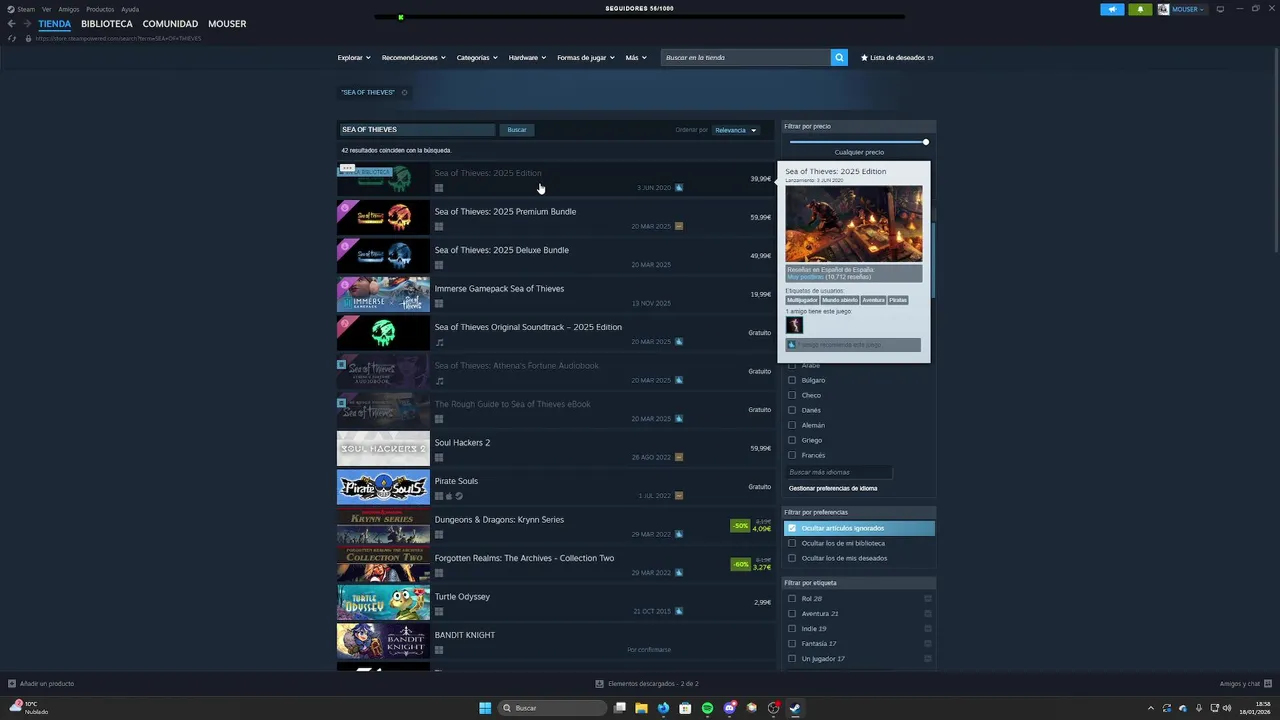
Task: Go back with the navigation arrow
Action: click(x=11, y=24)
